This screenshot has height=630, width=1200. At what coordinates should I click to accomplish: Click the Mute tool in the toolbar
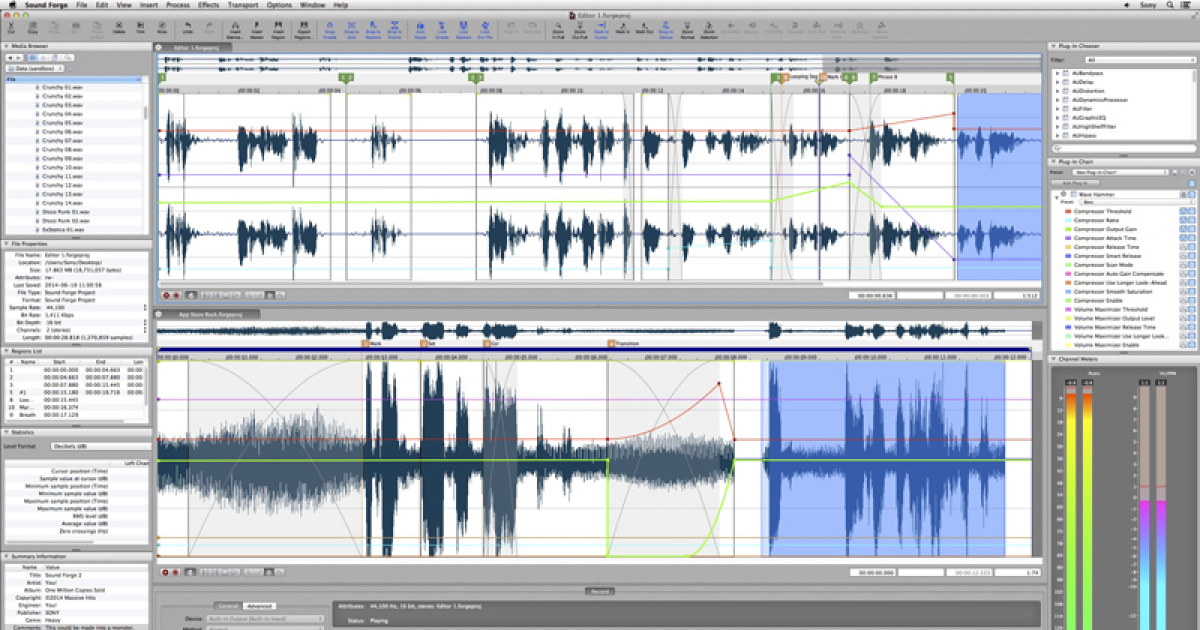point(162,28)
